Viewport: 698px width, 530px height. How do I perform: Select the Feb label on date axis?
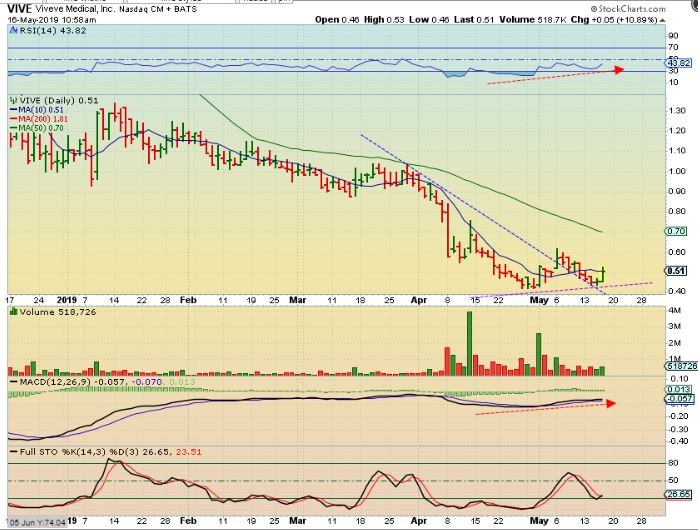[191, 297]
